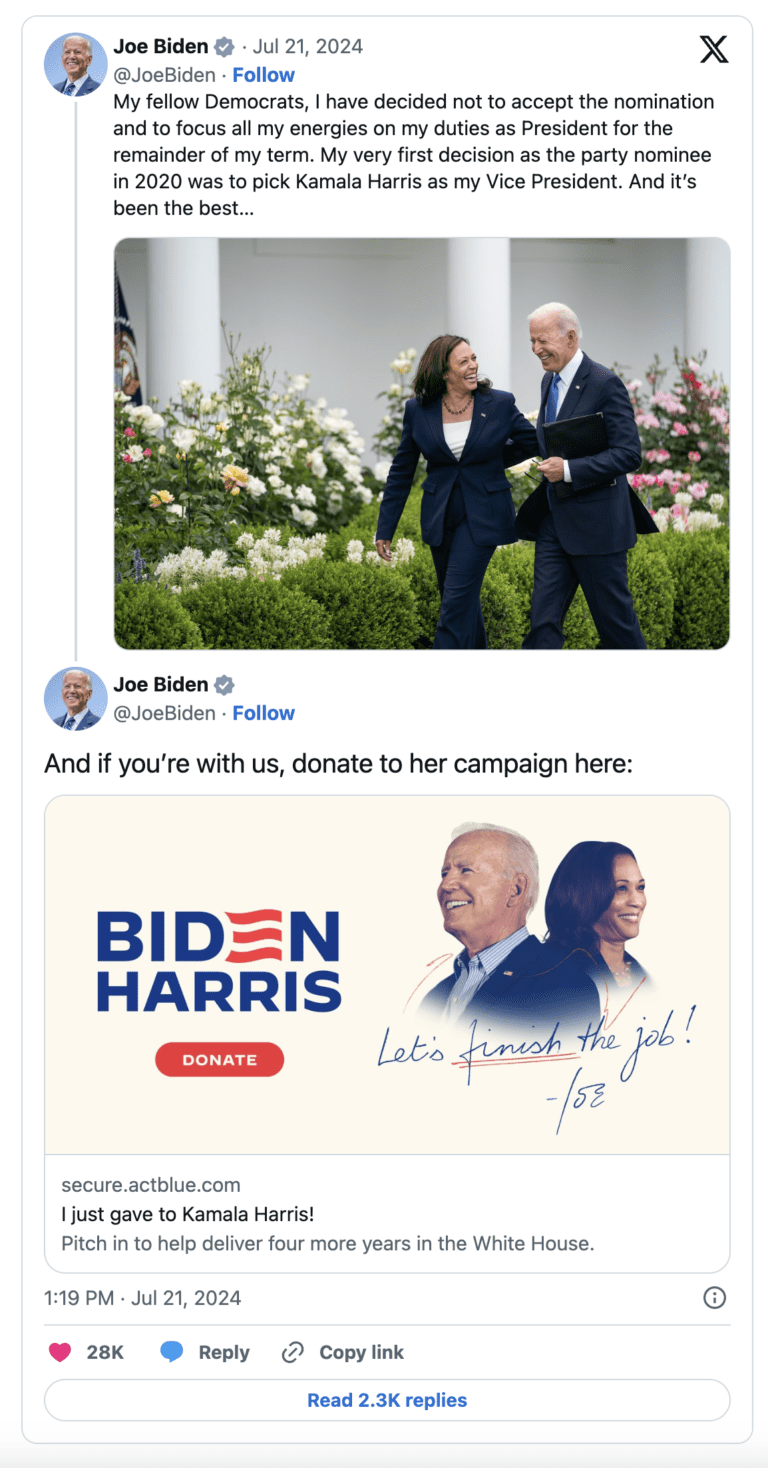
Task: Click the 1:19 PM timestamp
Action: click(79, 1298)
